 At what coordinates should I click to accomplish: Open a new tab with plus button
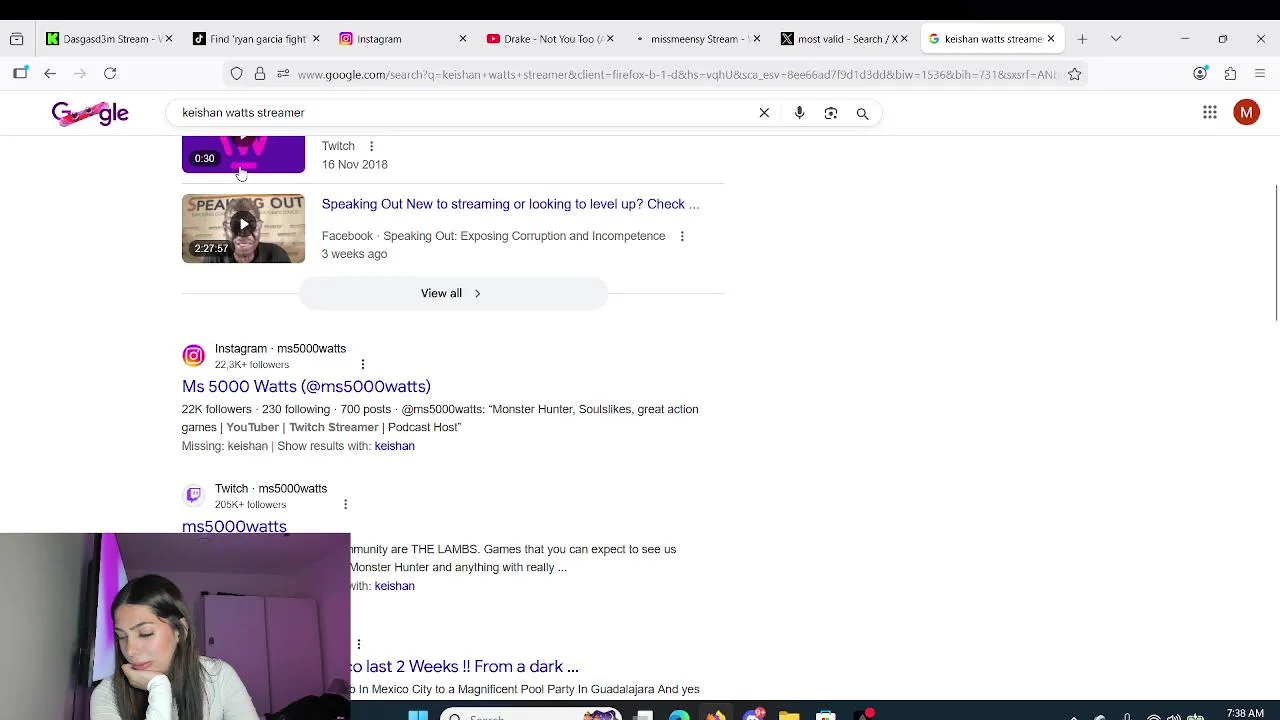(x=1082, y=39)
